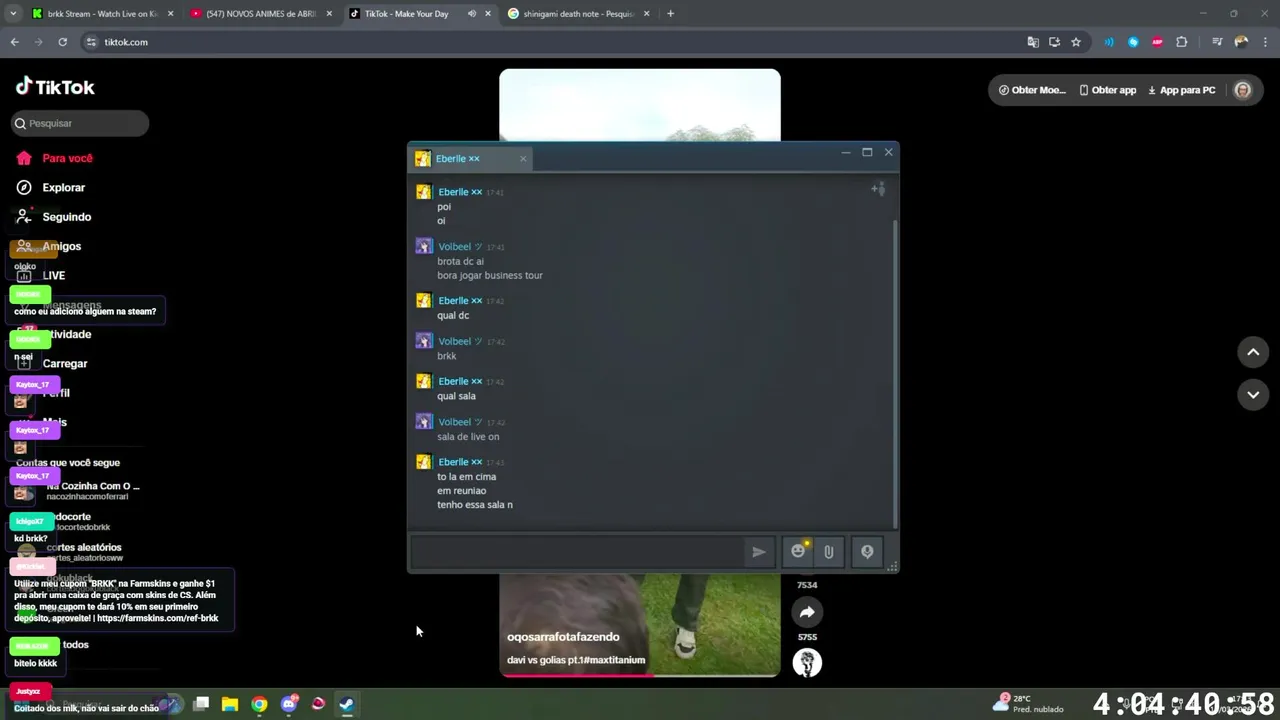The height and width of the screenshot is (720, 1280).
Task: Open the Amigos page
Action: (50, 246)
